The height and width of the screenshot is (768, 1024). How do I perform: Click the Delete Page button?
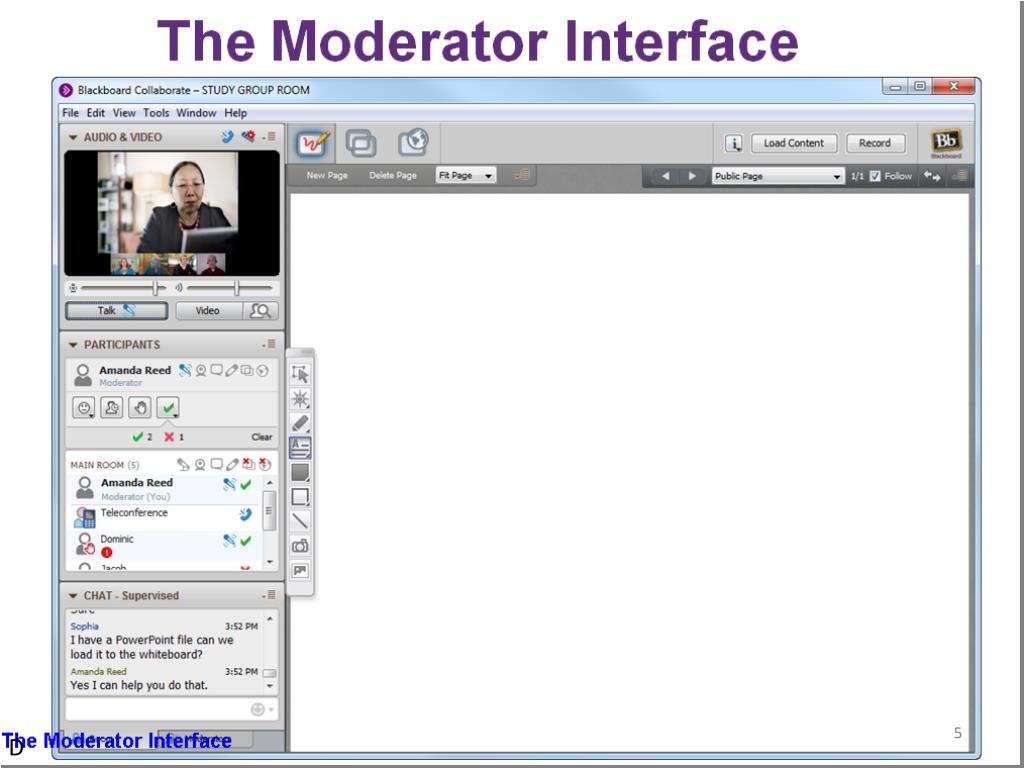(x=392, y=175)
